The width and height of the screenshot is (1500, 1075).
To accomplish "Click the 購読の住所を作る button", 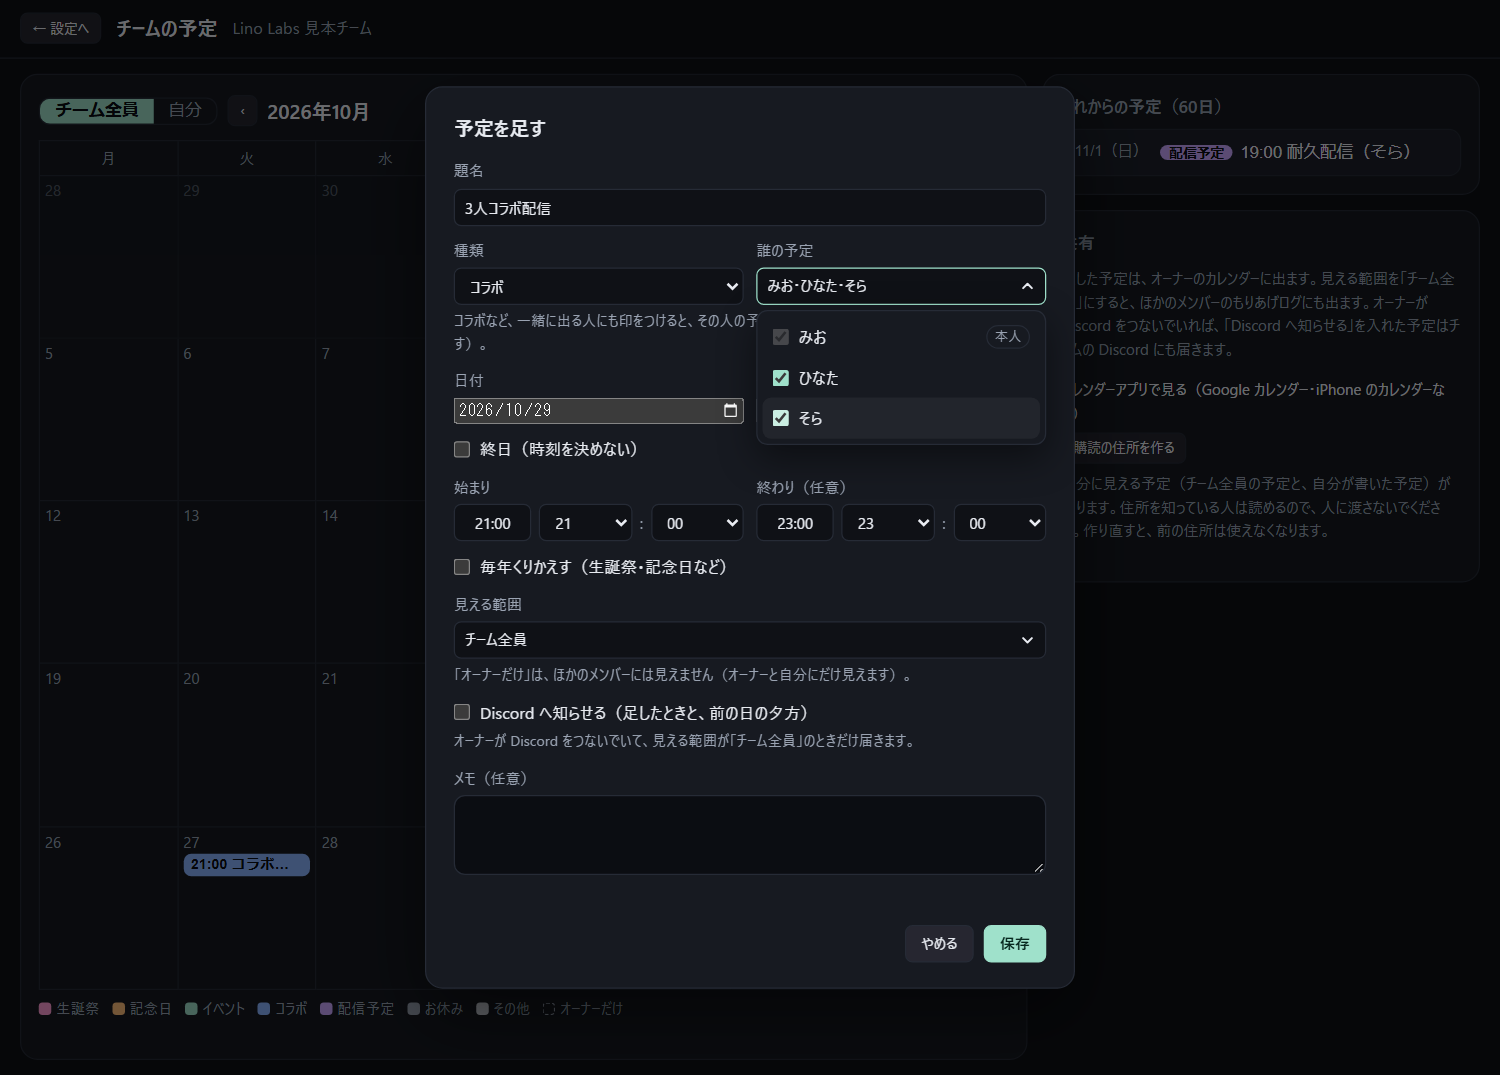I will click(x=1124, y=447).
